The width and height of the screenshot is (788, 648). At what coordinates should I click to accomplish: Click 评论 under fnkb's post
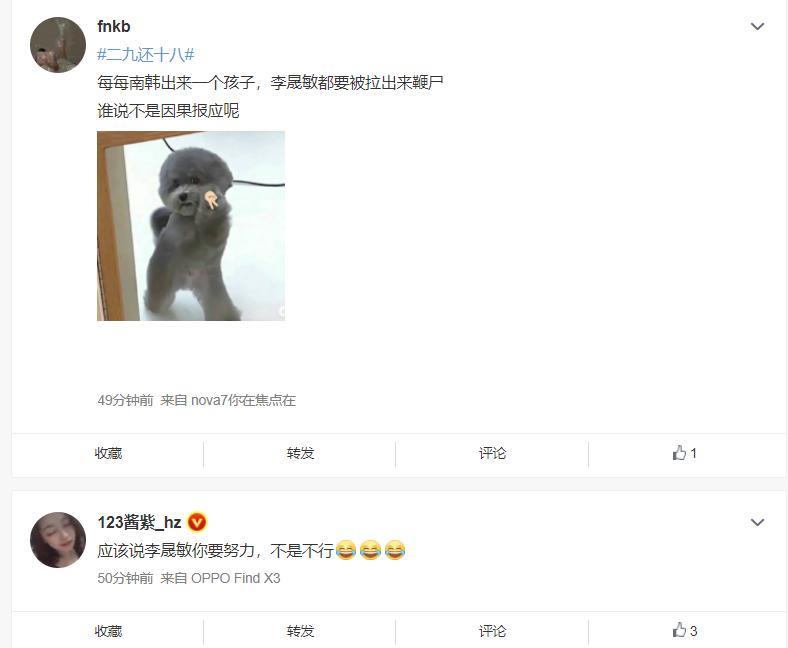point(492,453)
